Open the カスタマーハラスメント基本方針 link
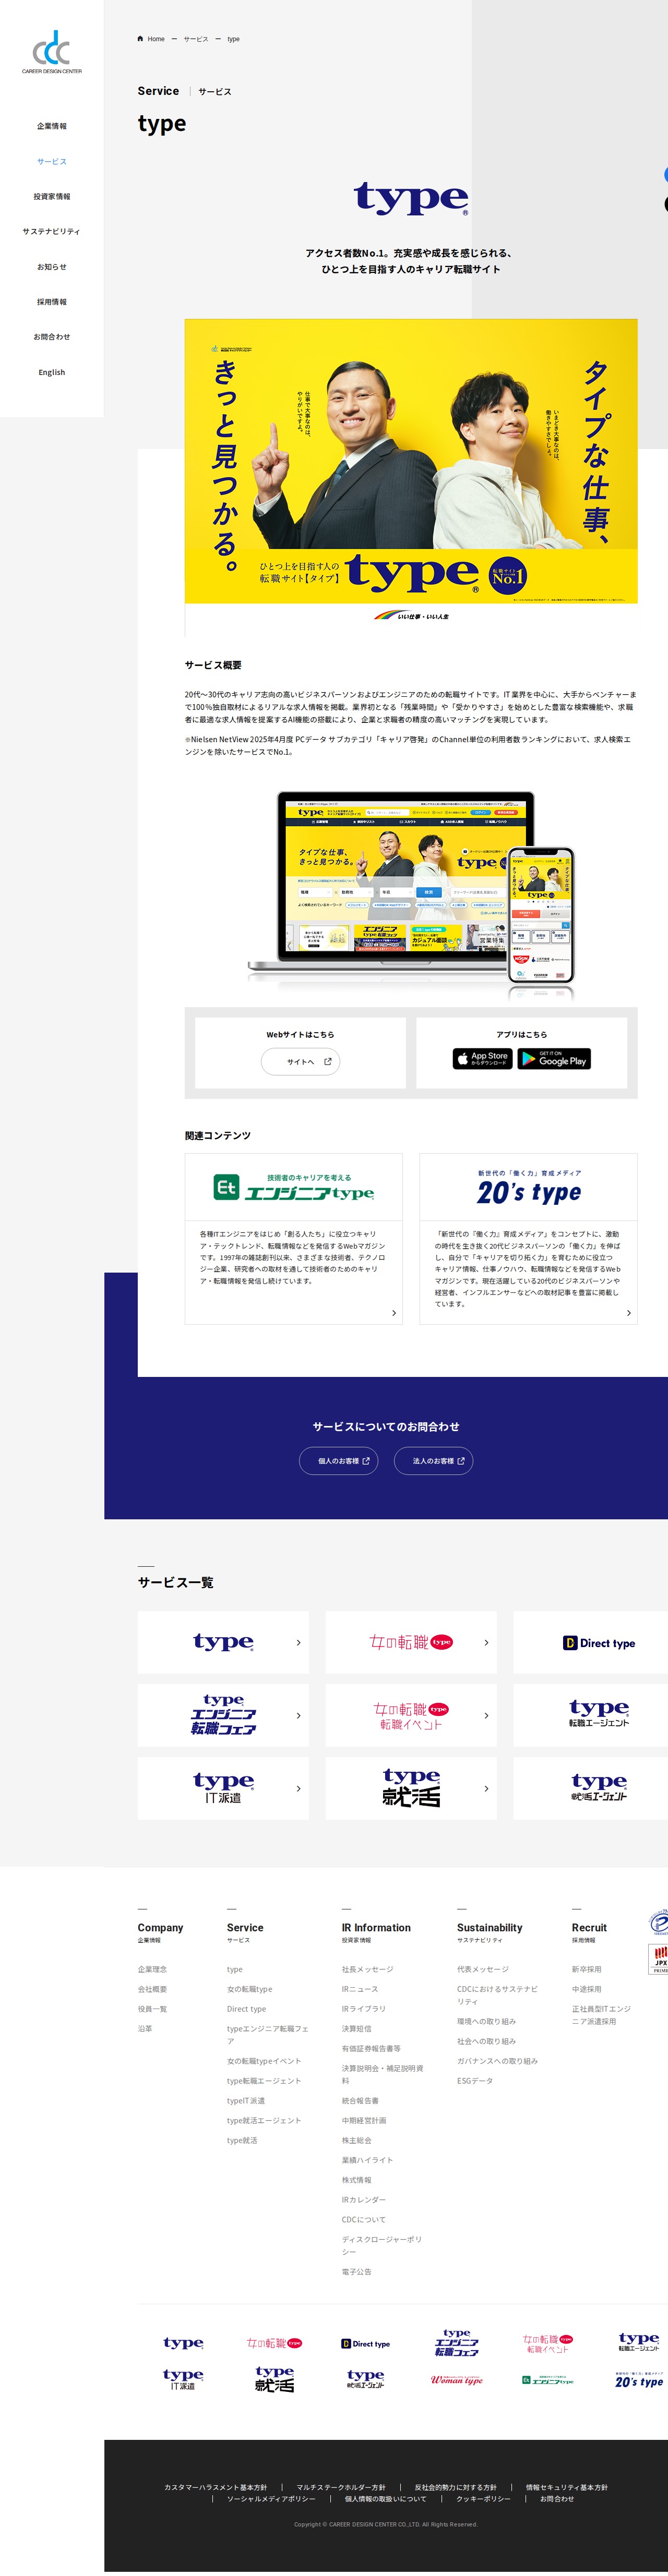668x2576 pixels. (216, 2487)
